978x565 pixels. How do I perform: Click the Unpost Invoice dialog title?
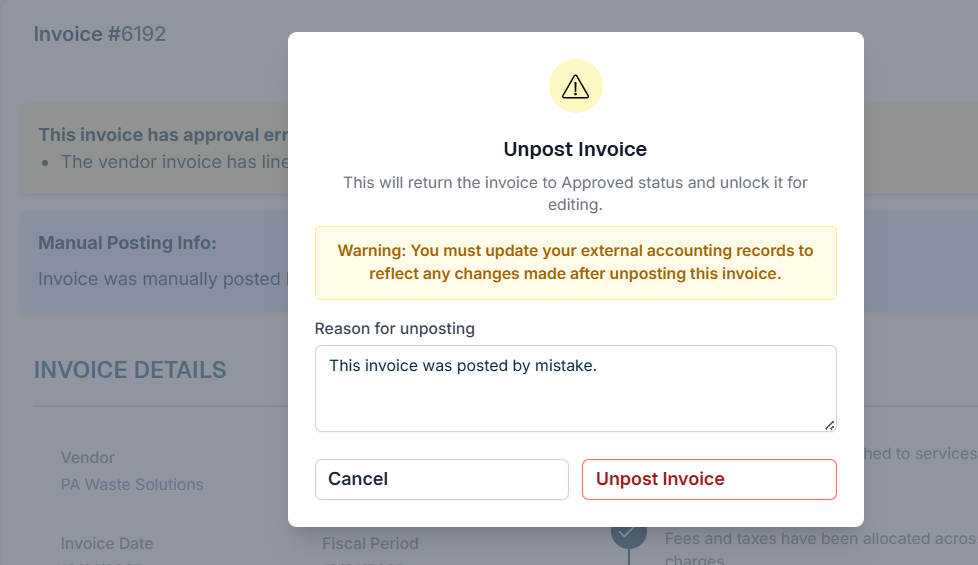575,149
